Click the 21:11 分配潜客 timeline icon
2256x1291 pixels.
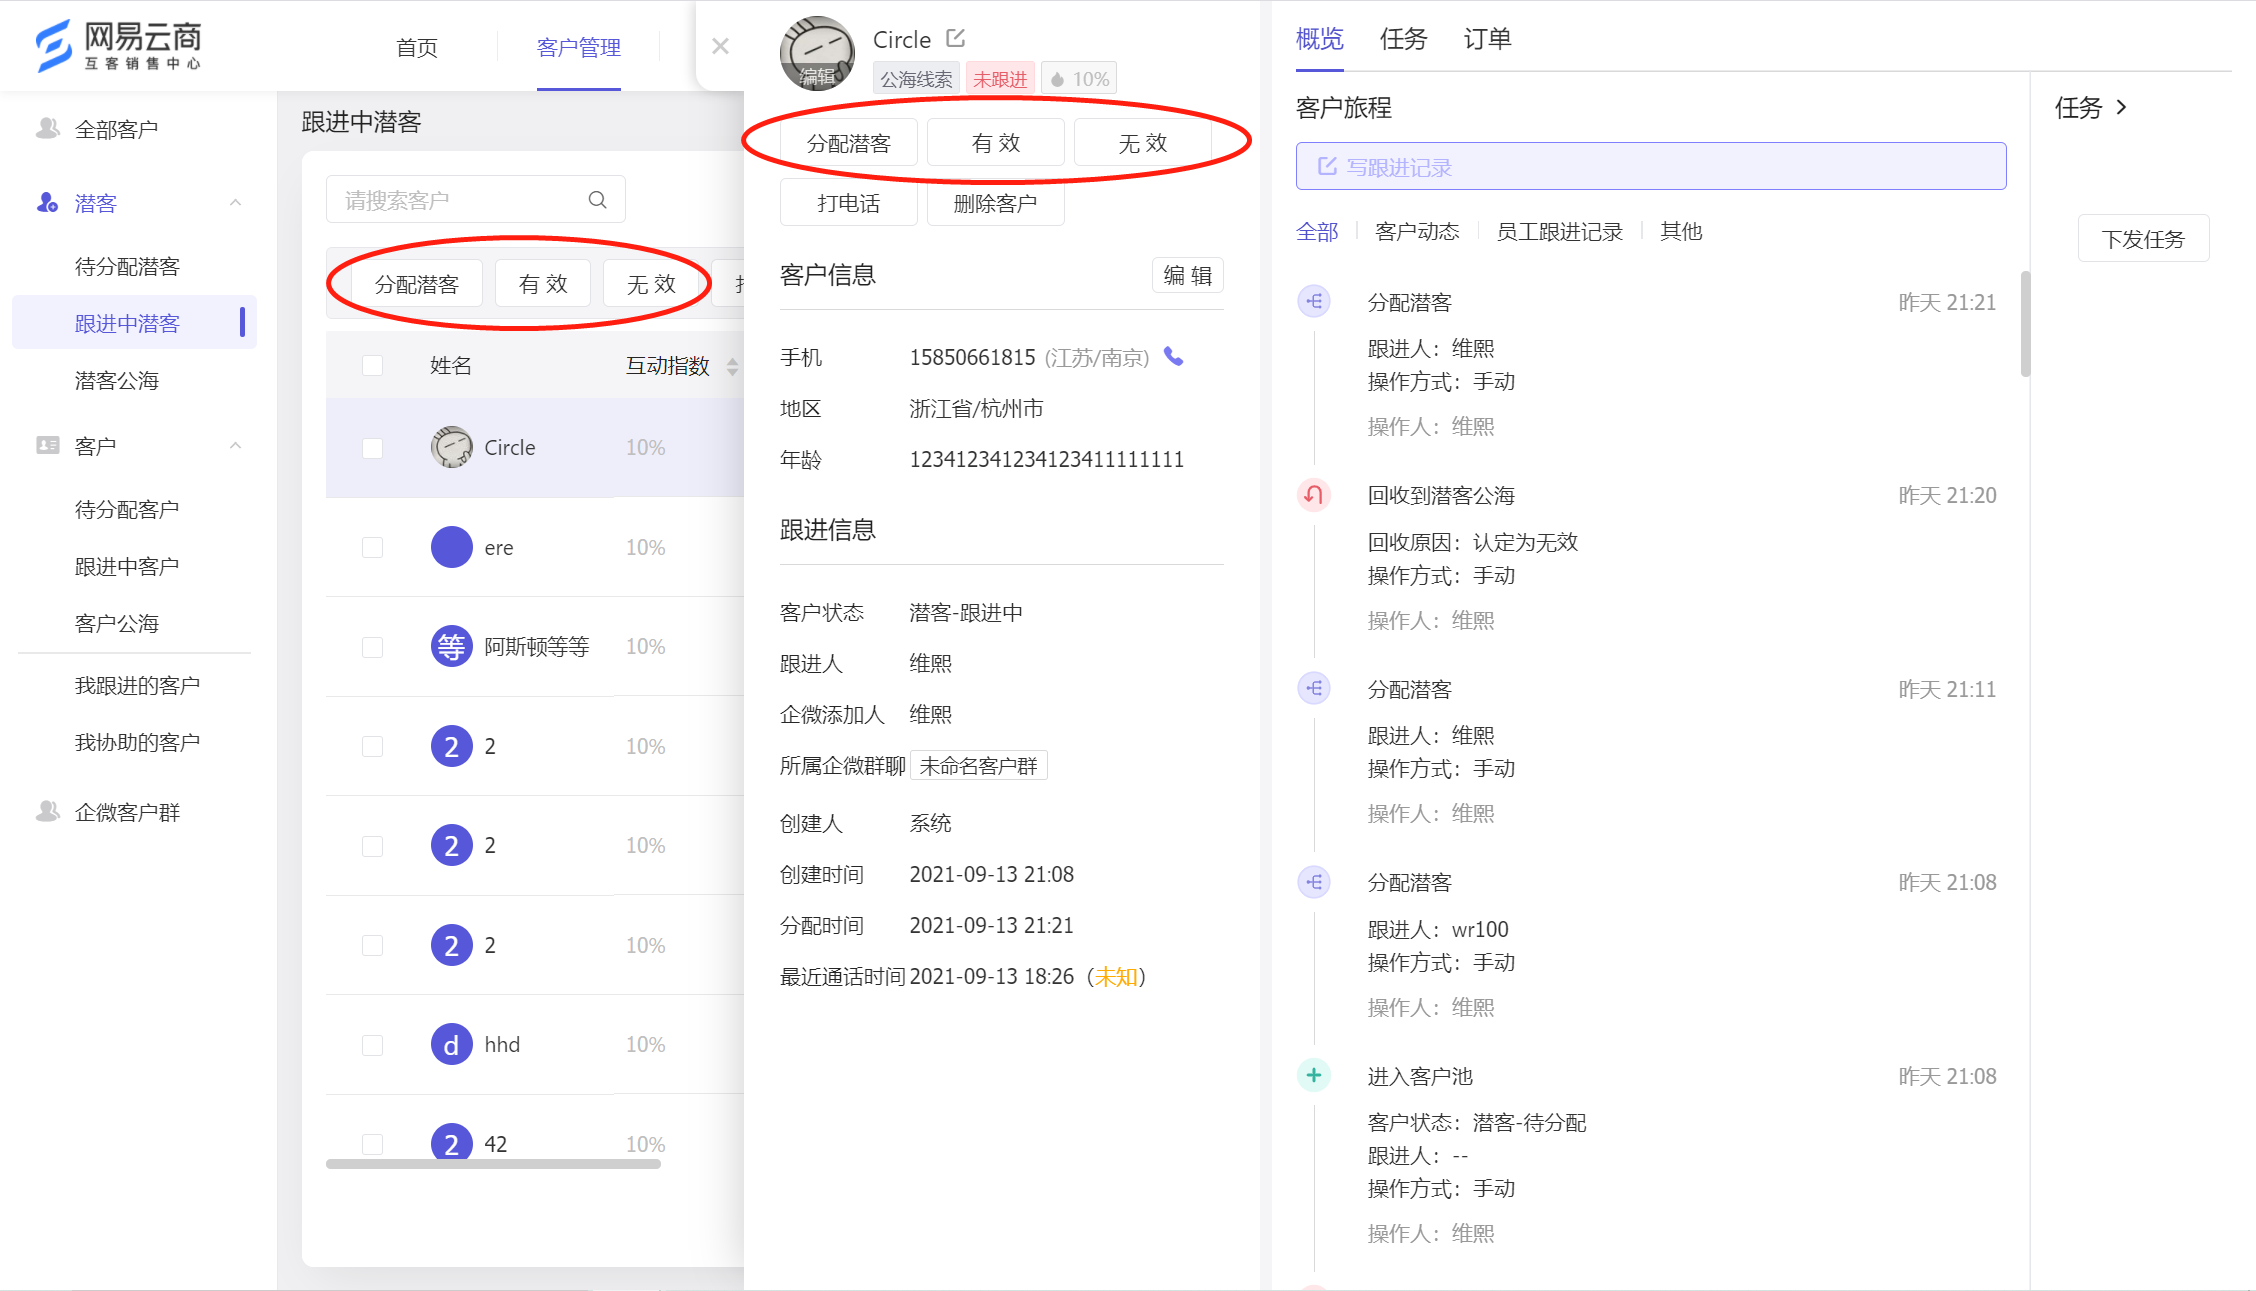[1314, 688]
